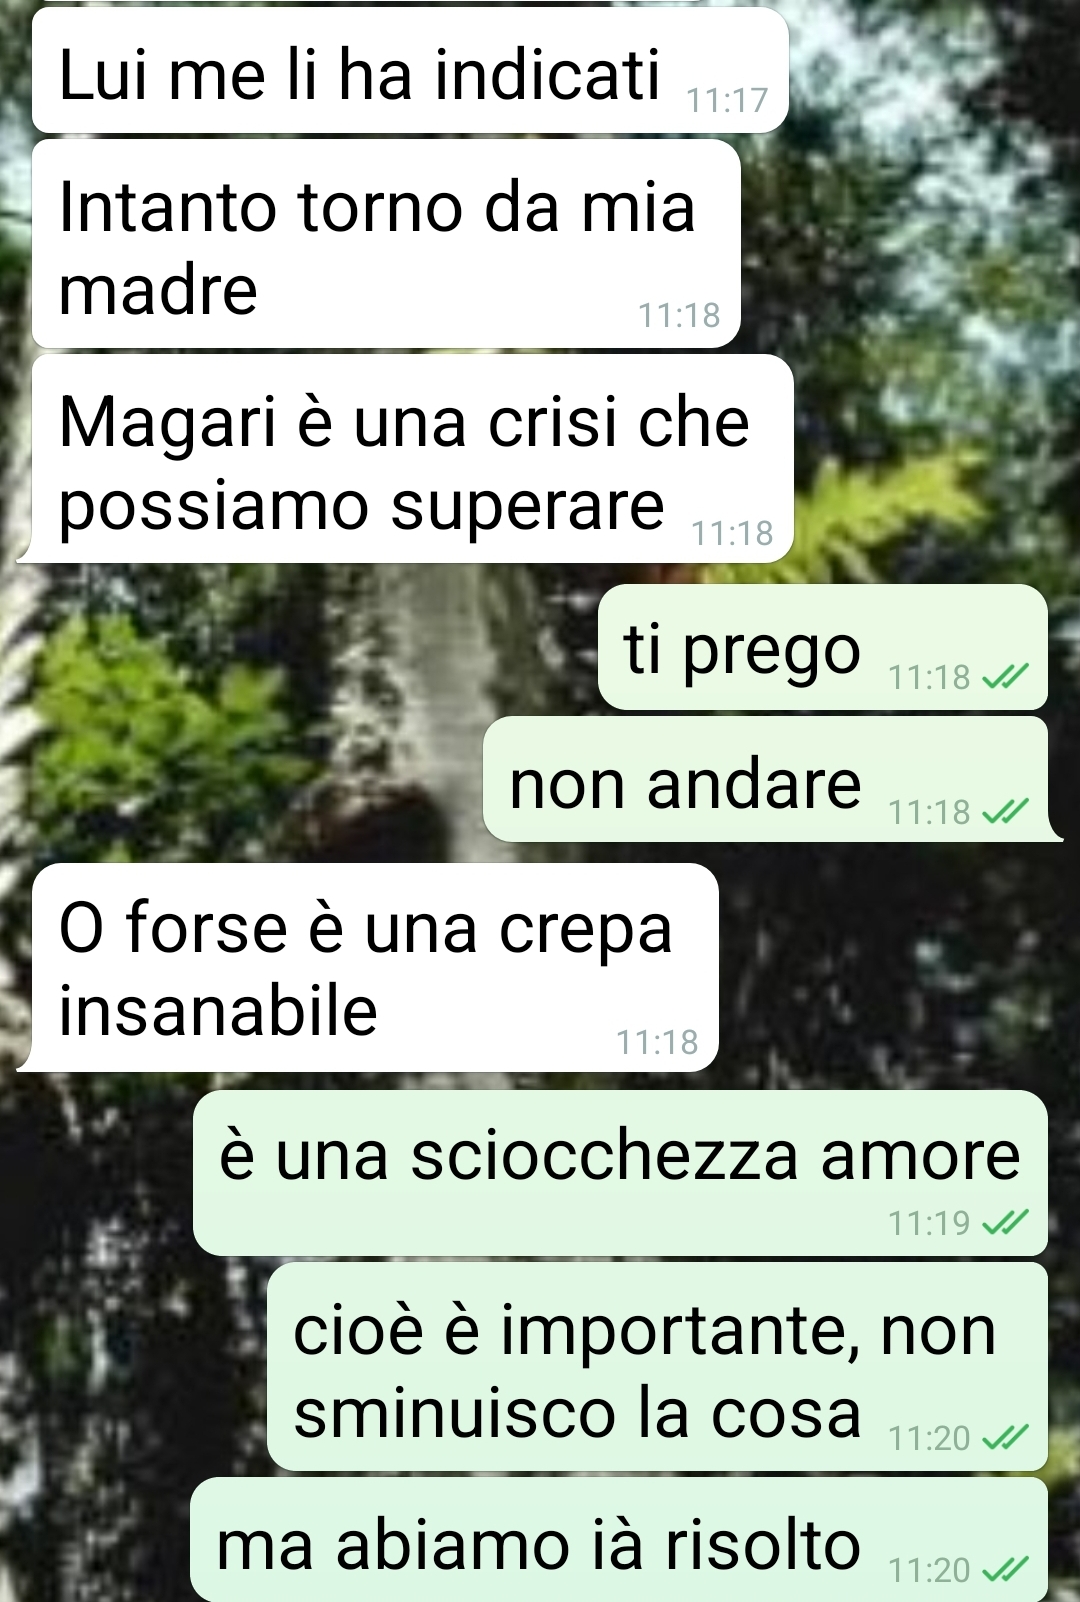Tap the read-receipt checkmarks on "ti prego"

(1005, 678)
